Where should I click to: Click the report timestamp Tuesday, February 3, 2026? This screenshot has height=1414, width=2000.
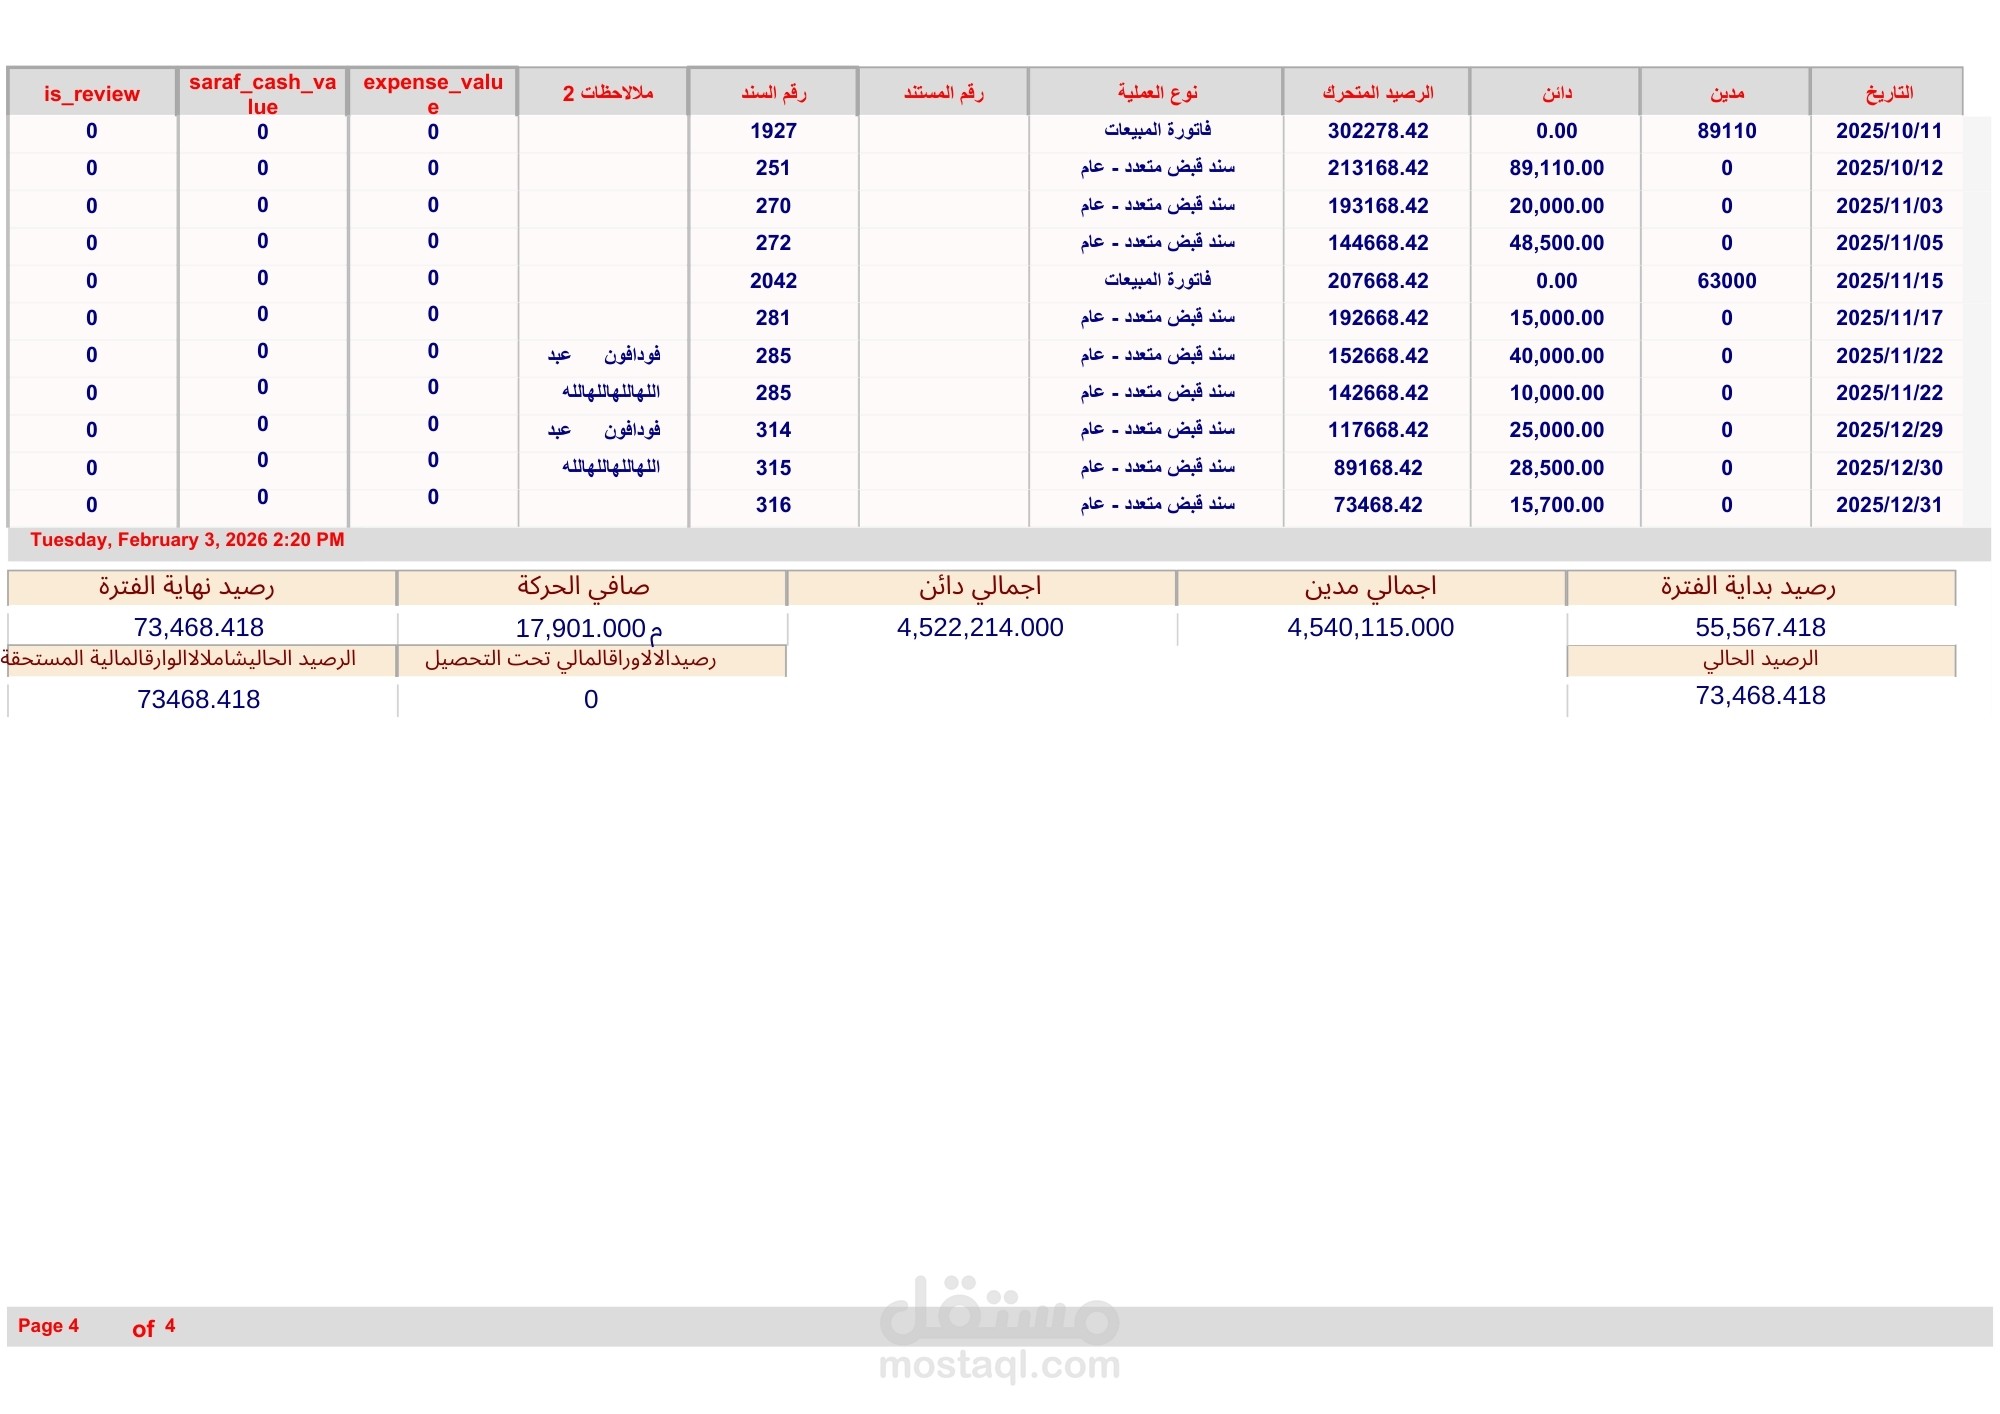click(187, 540)
